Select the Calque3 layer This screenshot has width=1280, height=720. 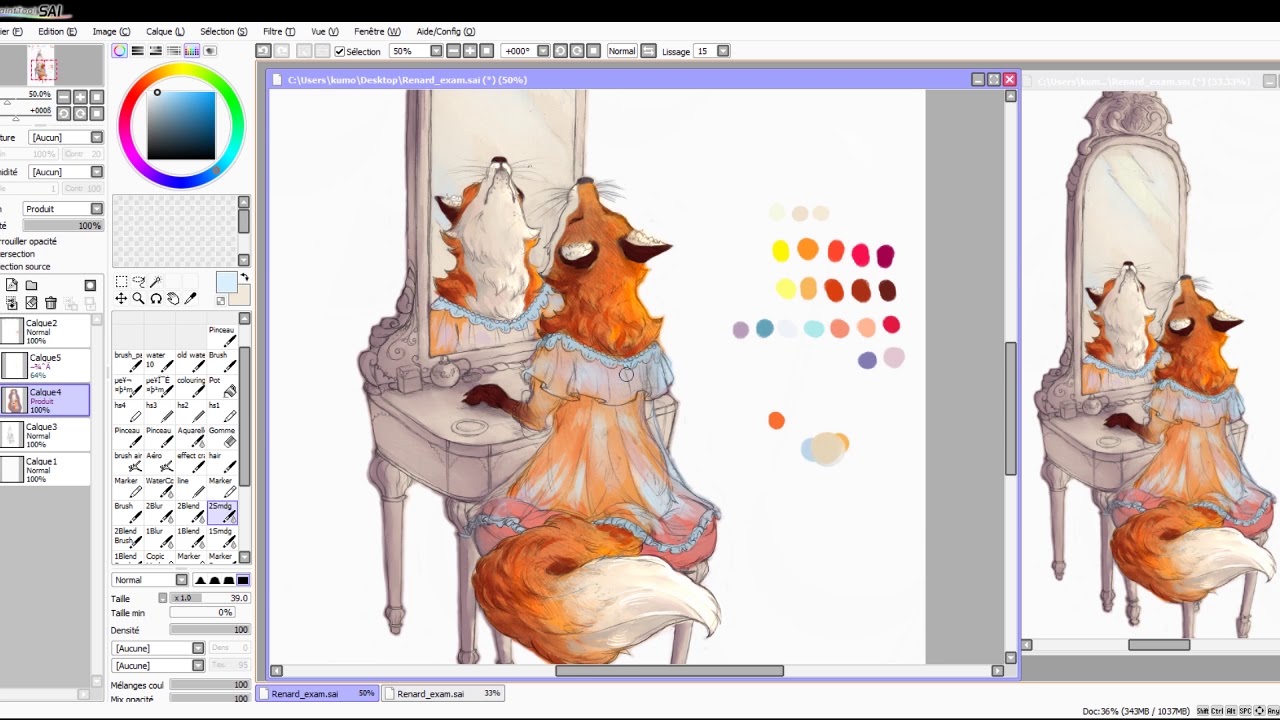[45, 435]
